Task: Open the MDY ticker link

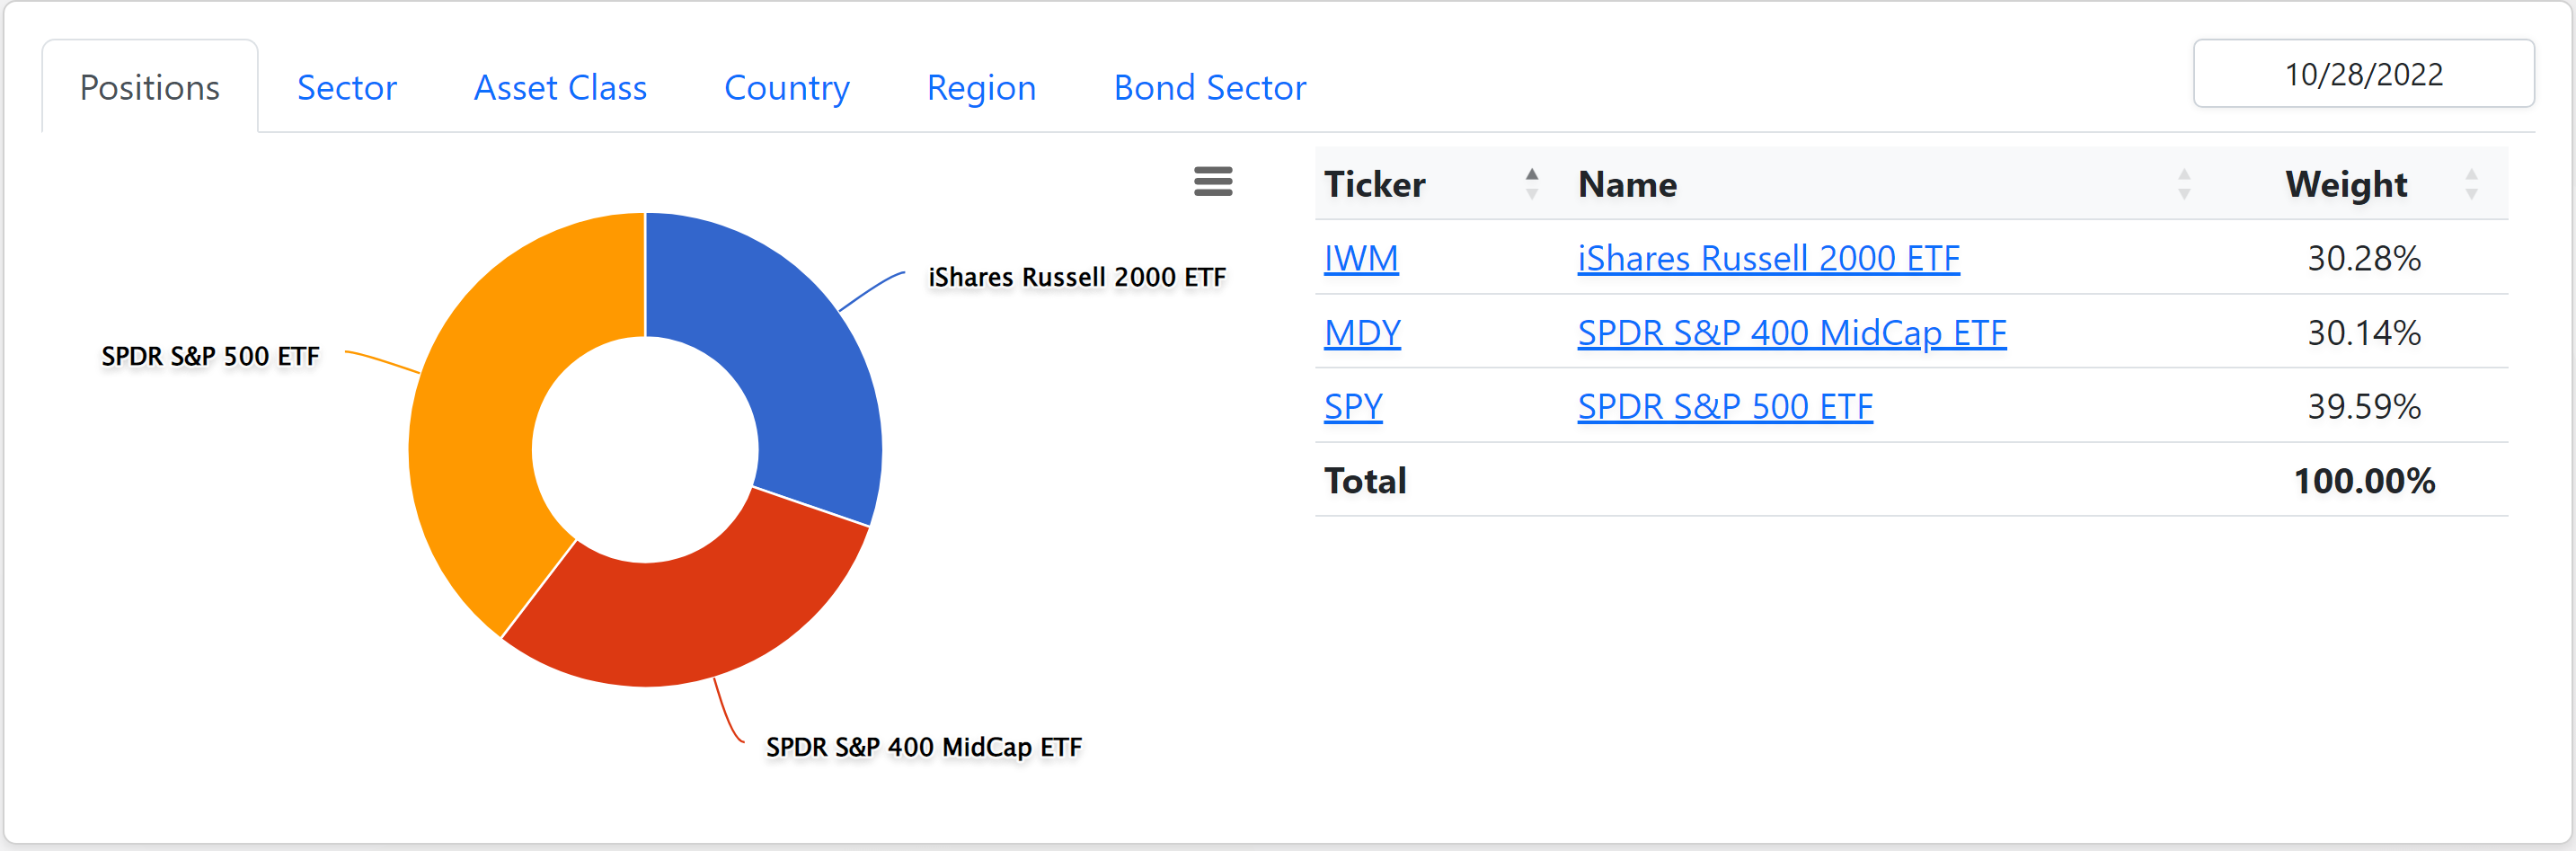Action: [x=1362, y=332]
